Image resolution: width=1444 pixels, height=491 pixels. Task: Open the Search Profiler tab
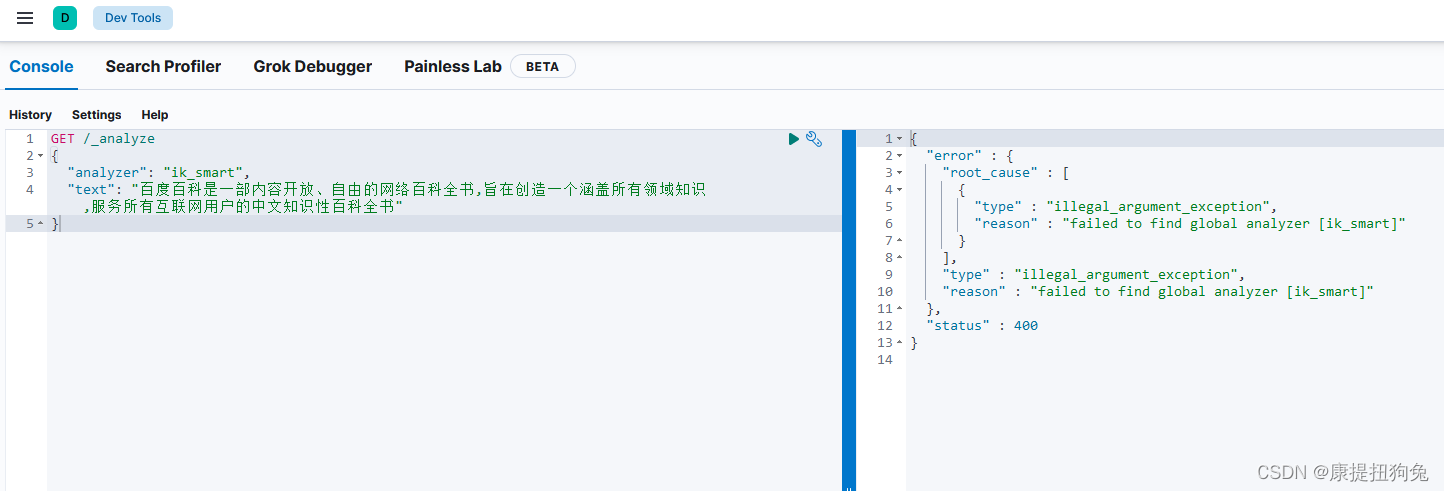coord(163,67)
